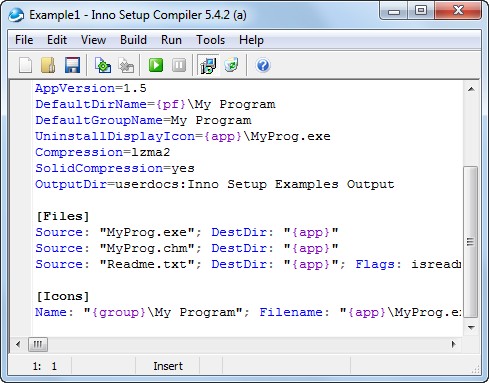The width and height of the screenshot is (489, 383).
Task: Open the View menu
Action: pos(93,40)
